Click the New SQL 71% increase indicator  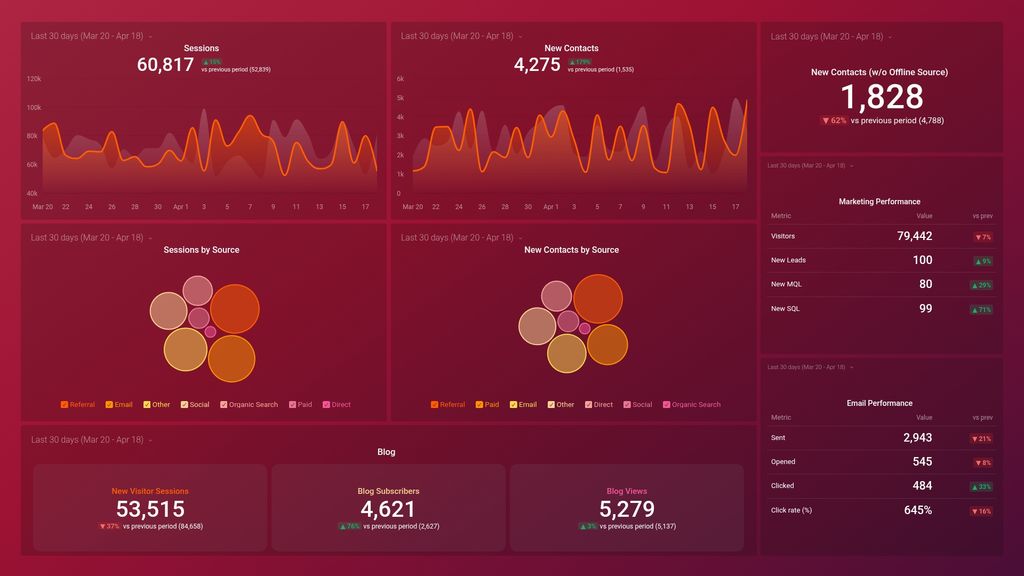[x=983, y=310]
